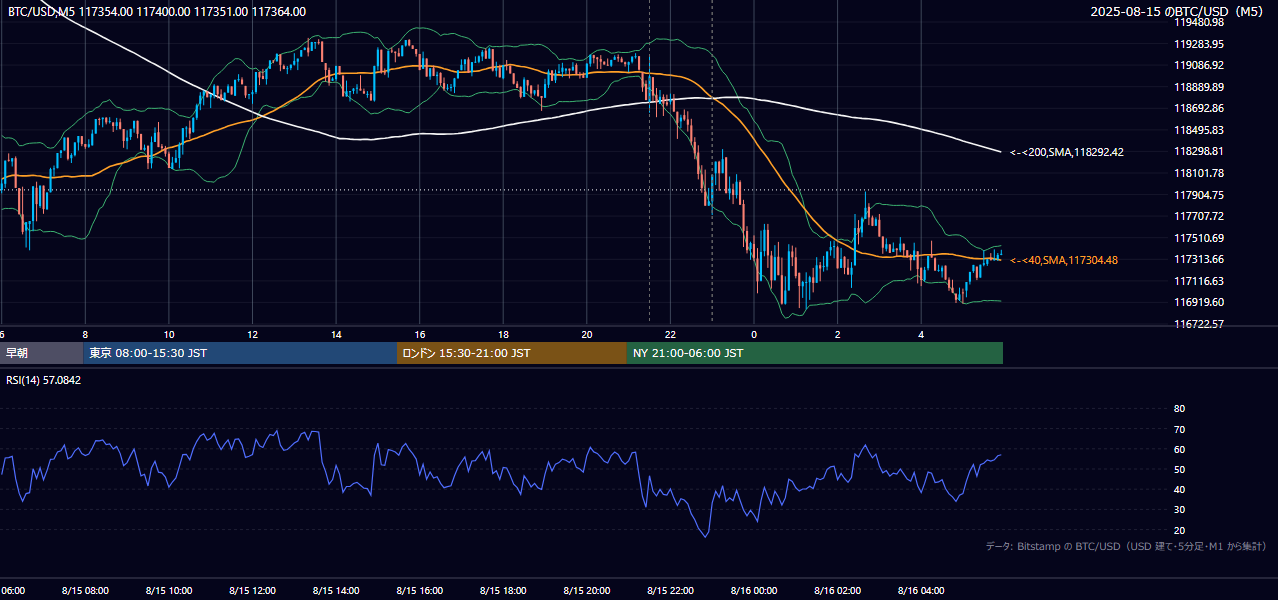Screen dimensions: 1278x600
Task: Click price axis label 119086.92
Action: point(1199,65)
